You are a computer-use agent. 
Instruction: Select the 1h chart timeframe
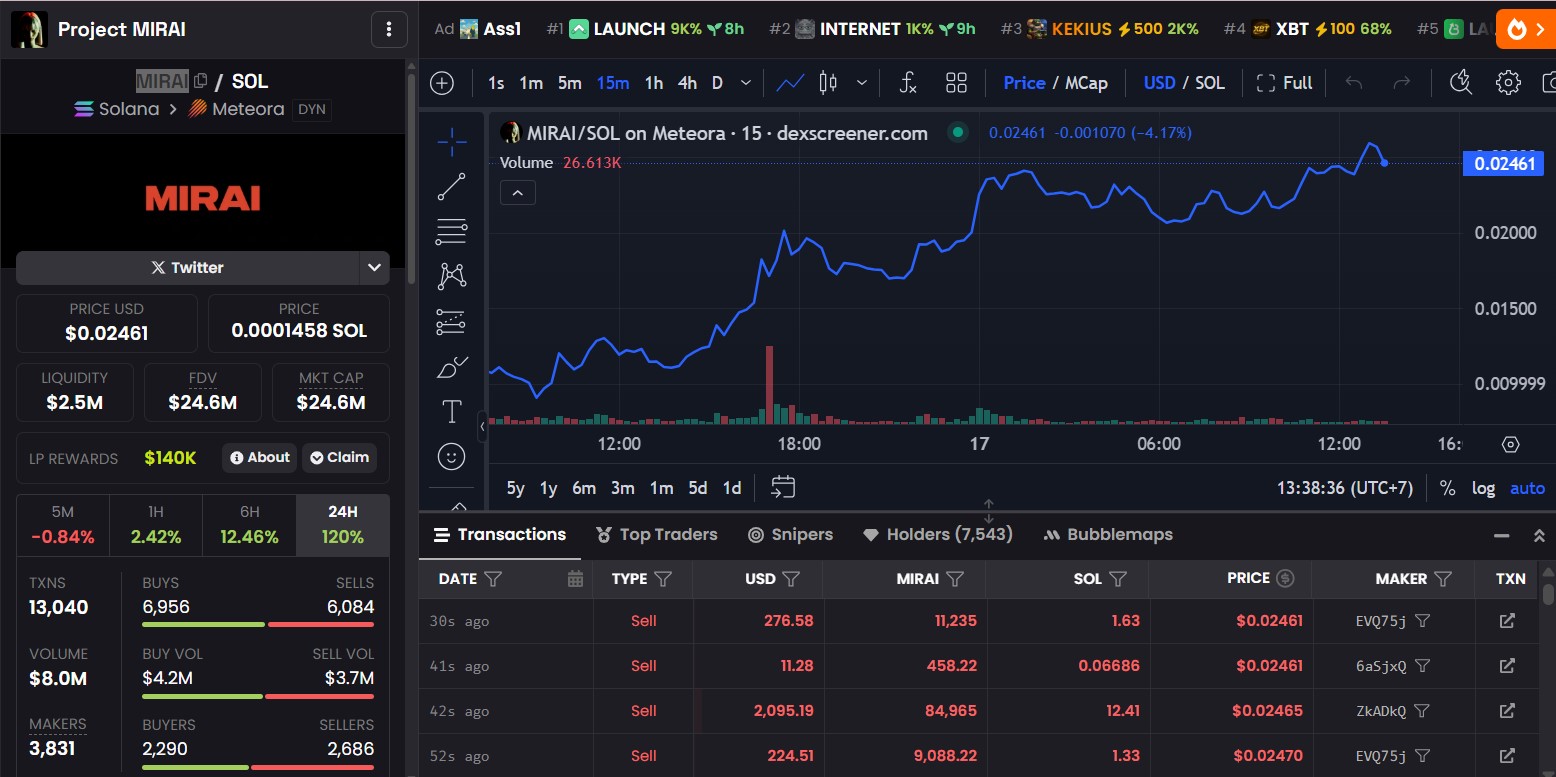click(x=654, y=83)
